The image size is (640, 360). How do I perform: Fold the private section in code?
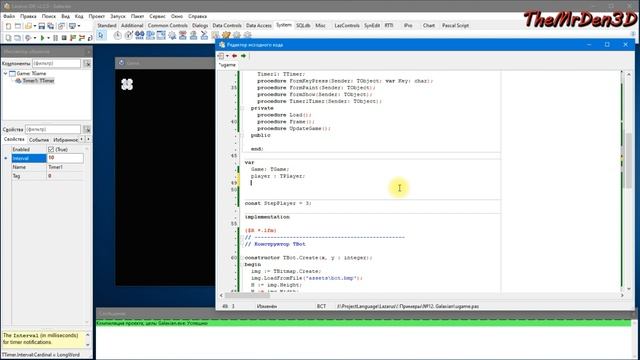pyautogui.click(x=242, y=108)
